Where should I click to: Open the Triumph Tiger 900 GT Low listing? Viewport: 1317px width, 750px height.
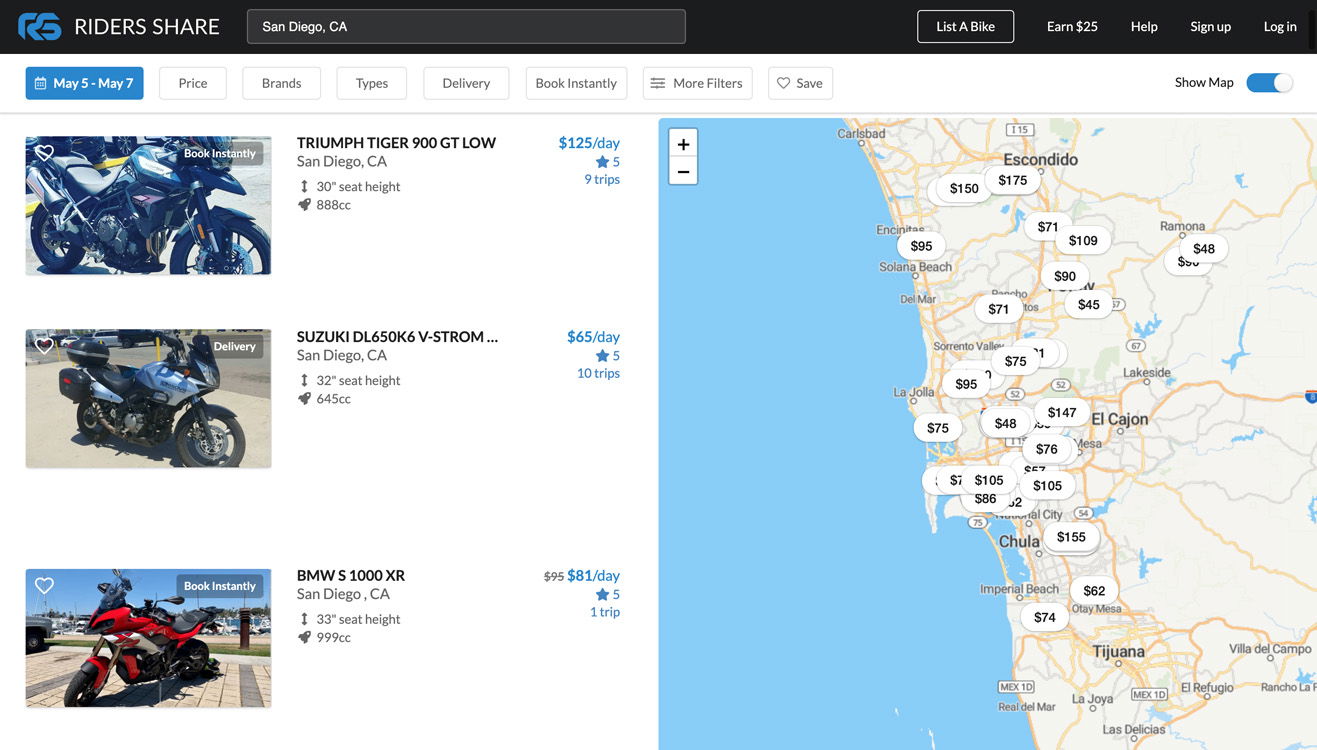pos(396,143)
